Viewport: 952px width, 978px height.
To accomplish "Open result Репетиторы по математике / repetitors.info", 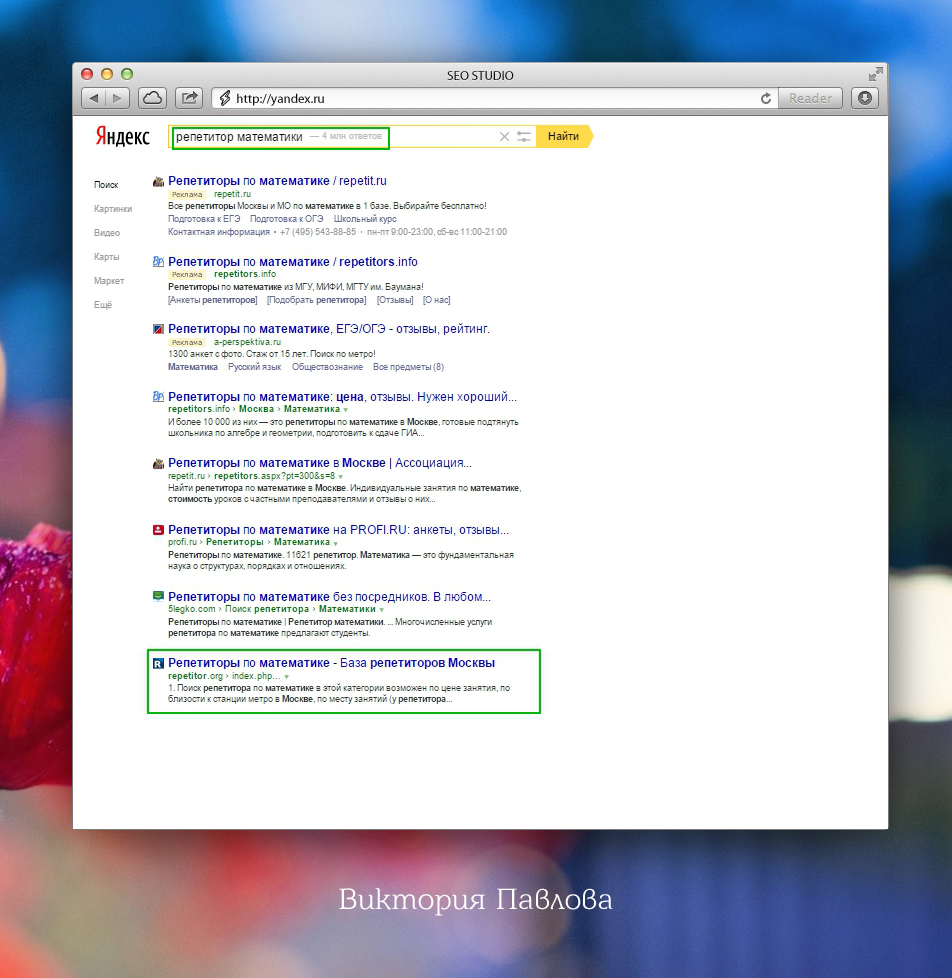I will [x=293, y=262].
